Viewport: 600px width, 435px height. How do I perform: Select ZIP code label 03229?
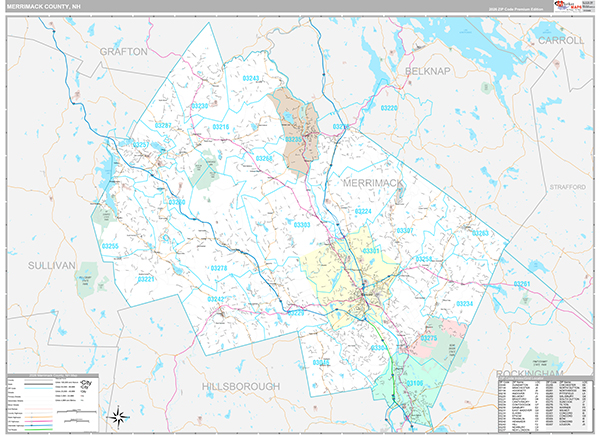295,313
